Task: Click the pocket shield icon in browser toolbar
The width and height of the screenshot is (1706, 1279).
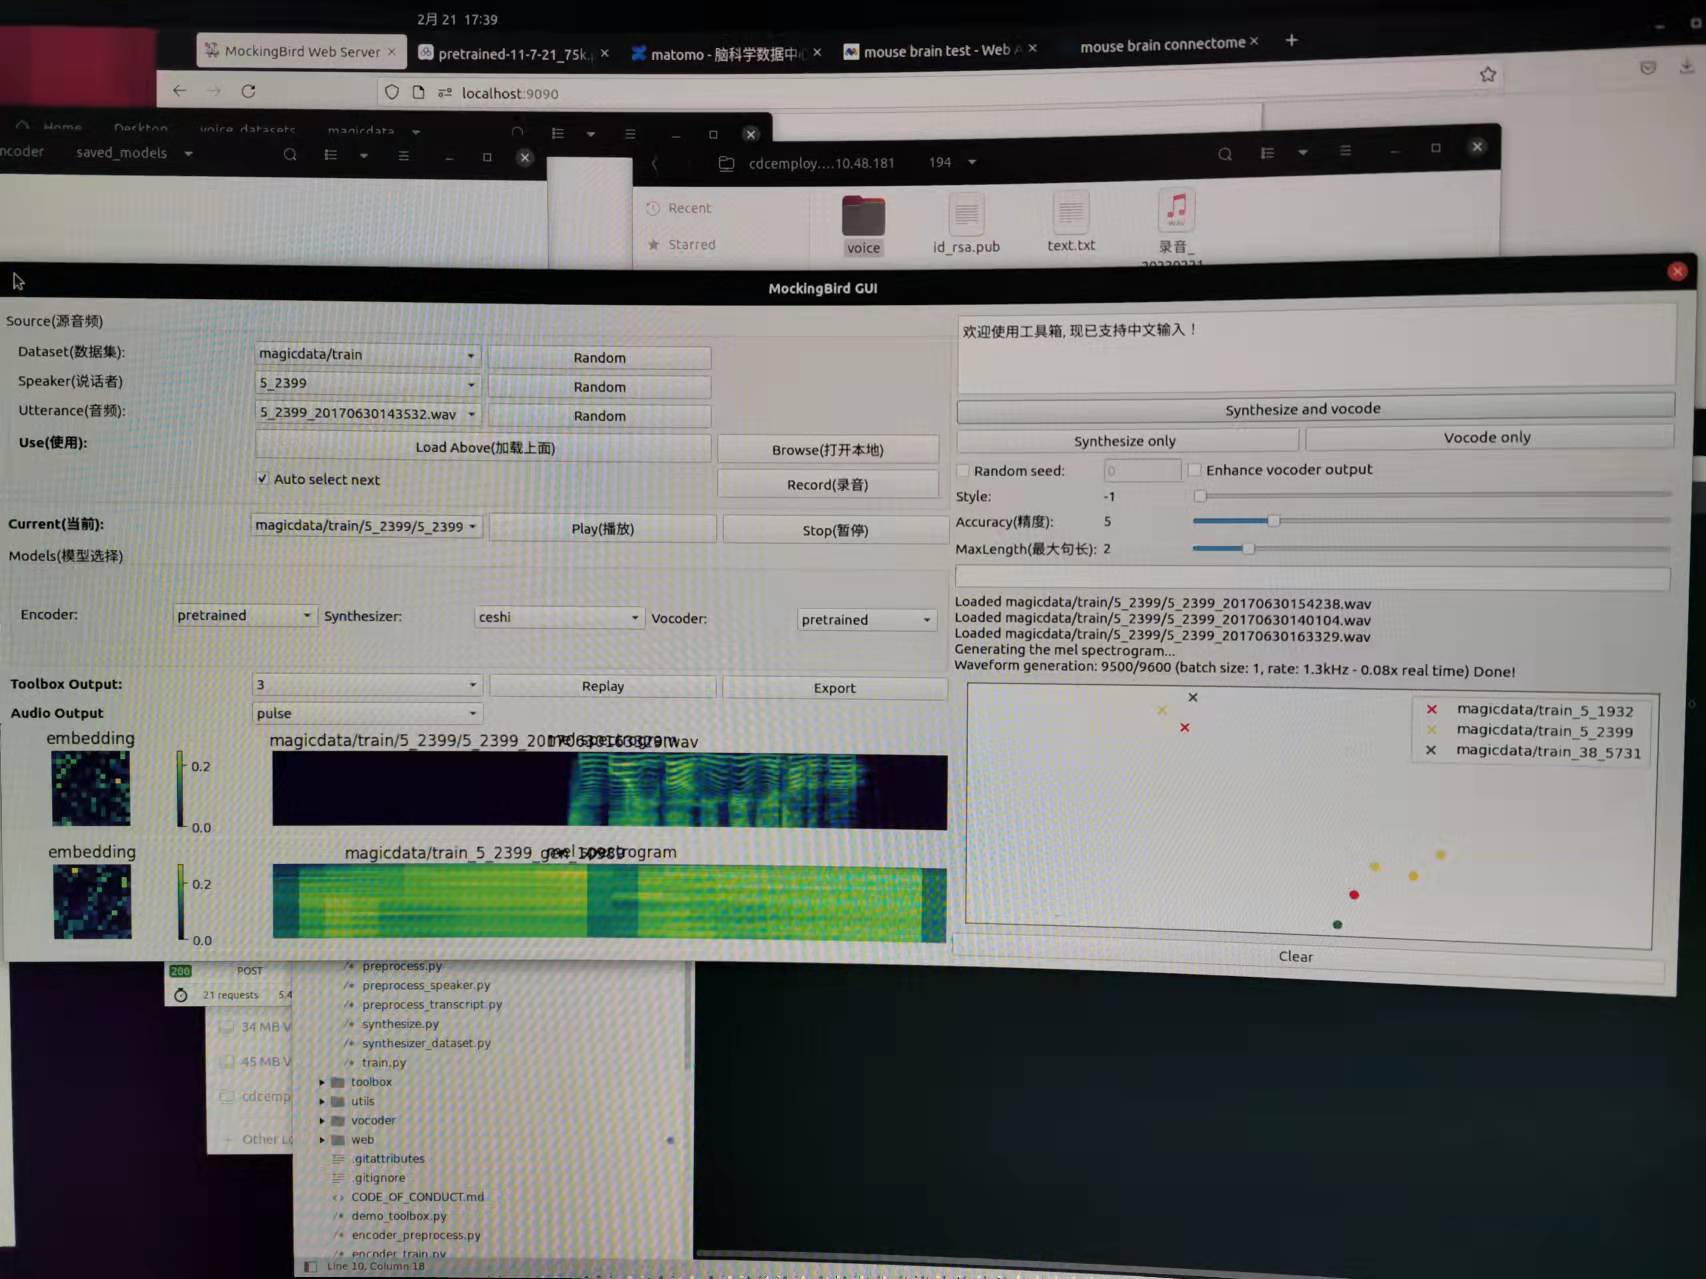Action: [x=1648, y=68]
